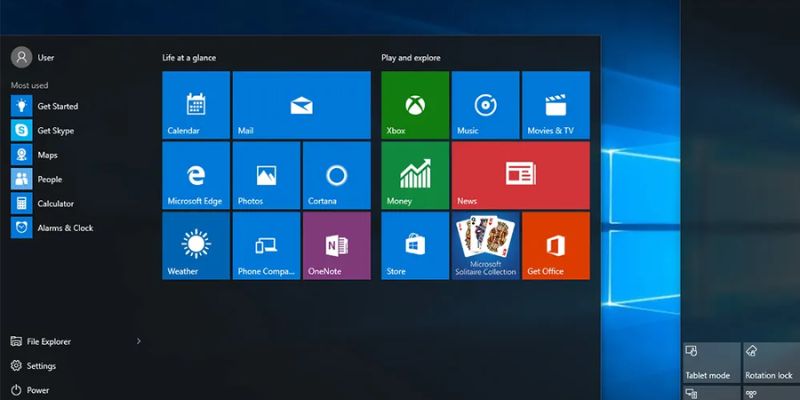Open the Calendar tile
800x400 pixels.
(196, 105)
